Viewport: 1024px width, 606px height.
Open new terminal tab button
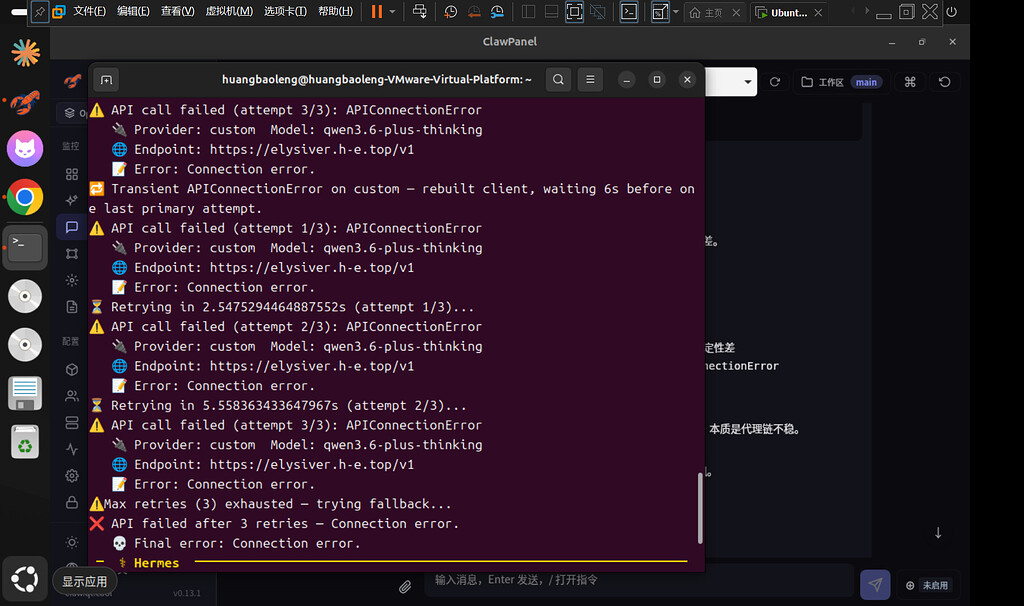click(106, 80)
